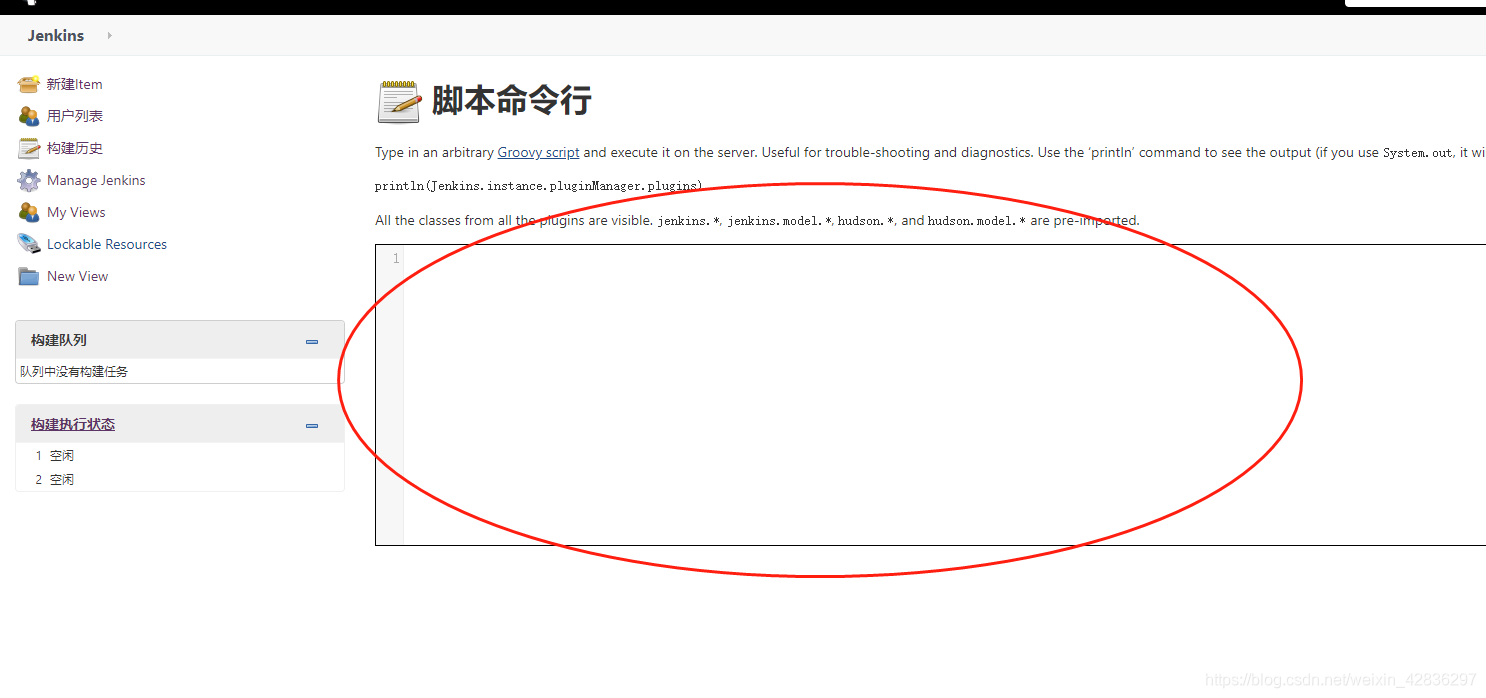Select executor 2 空闲 row
This screenshot has height=698, width=1486.
180,479
